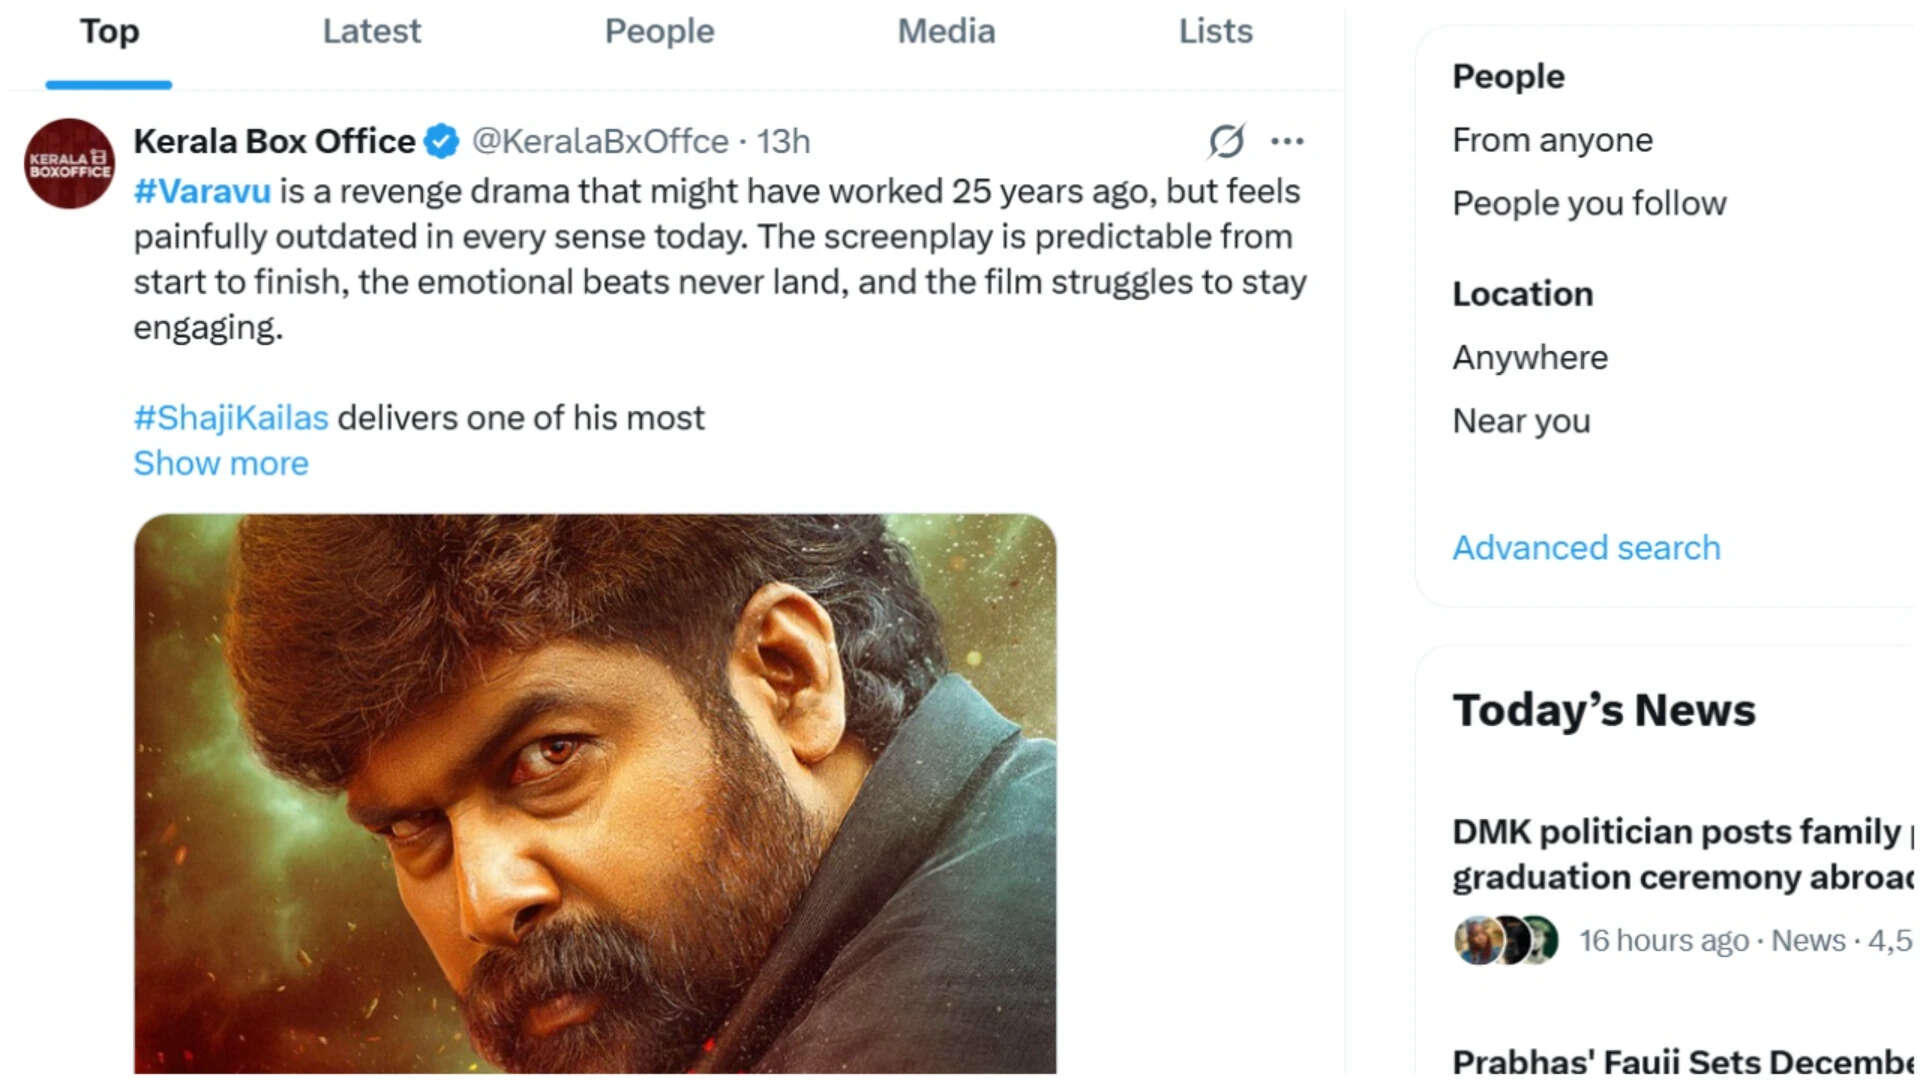Open the movie poster image in the tweet
The width and height of the screenshot is (1920, 1080).
click(595, 794)
